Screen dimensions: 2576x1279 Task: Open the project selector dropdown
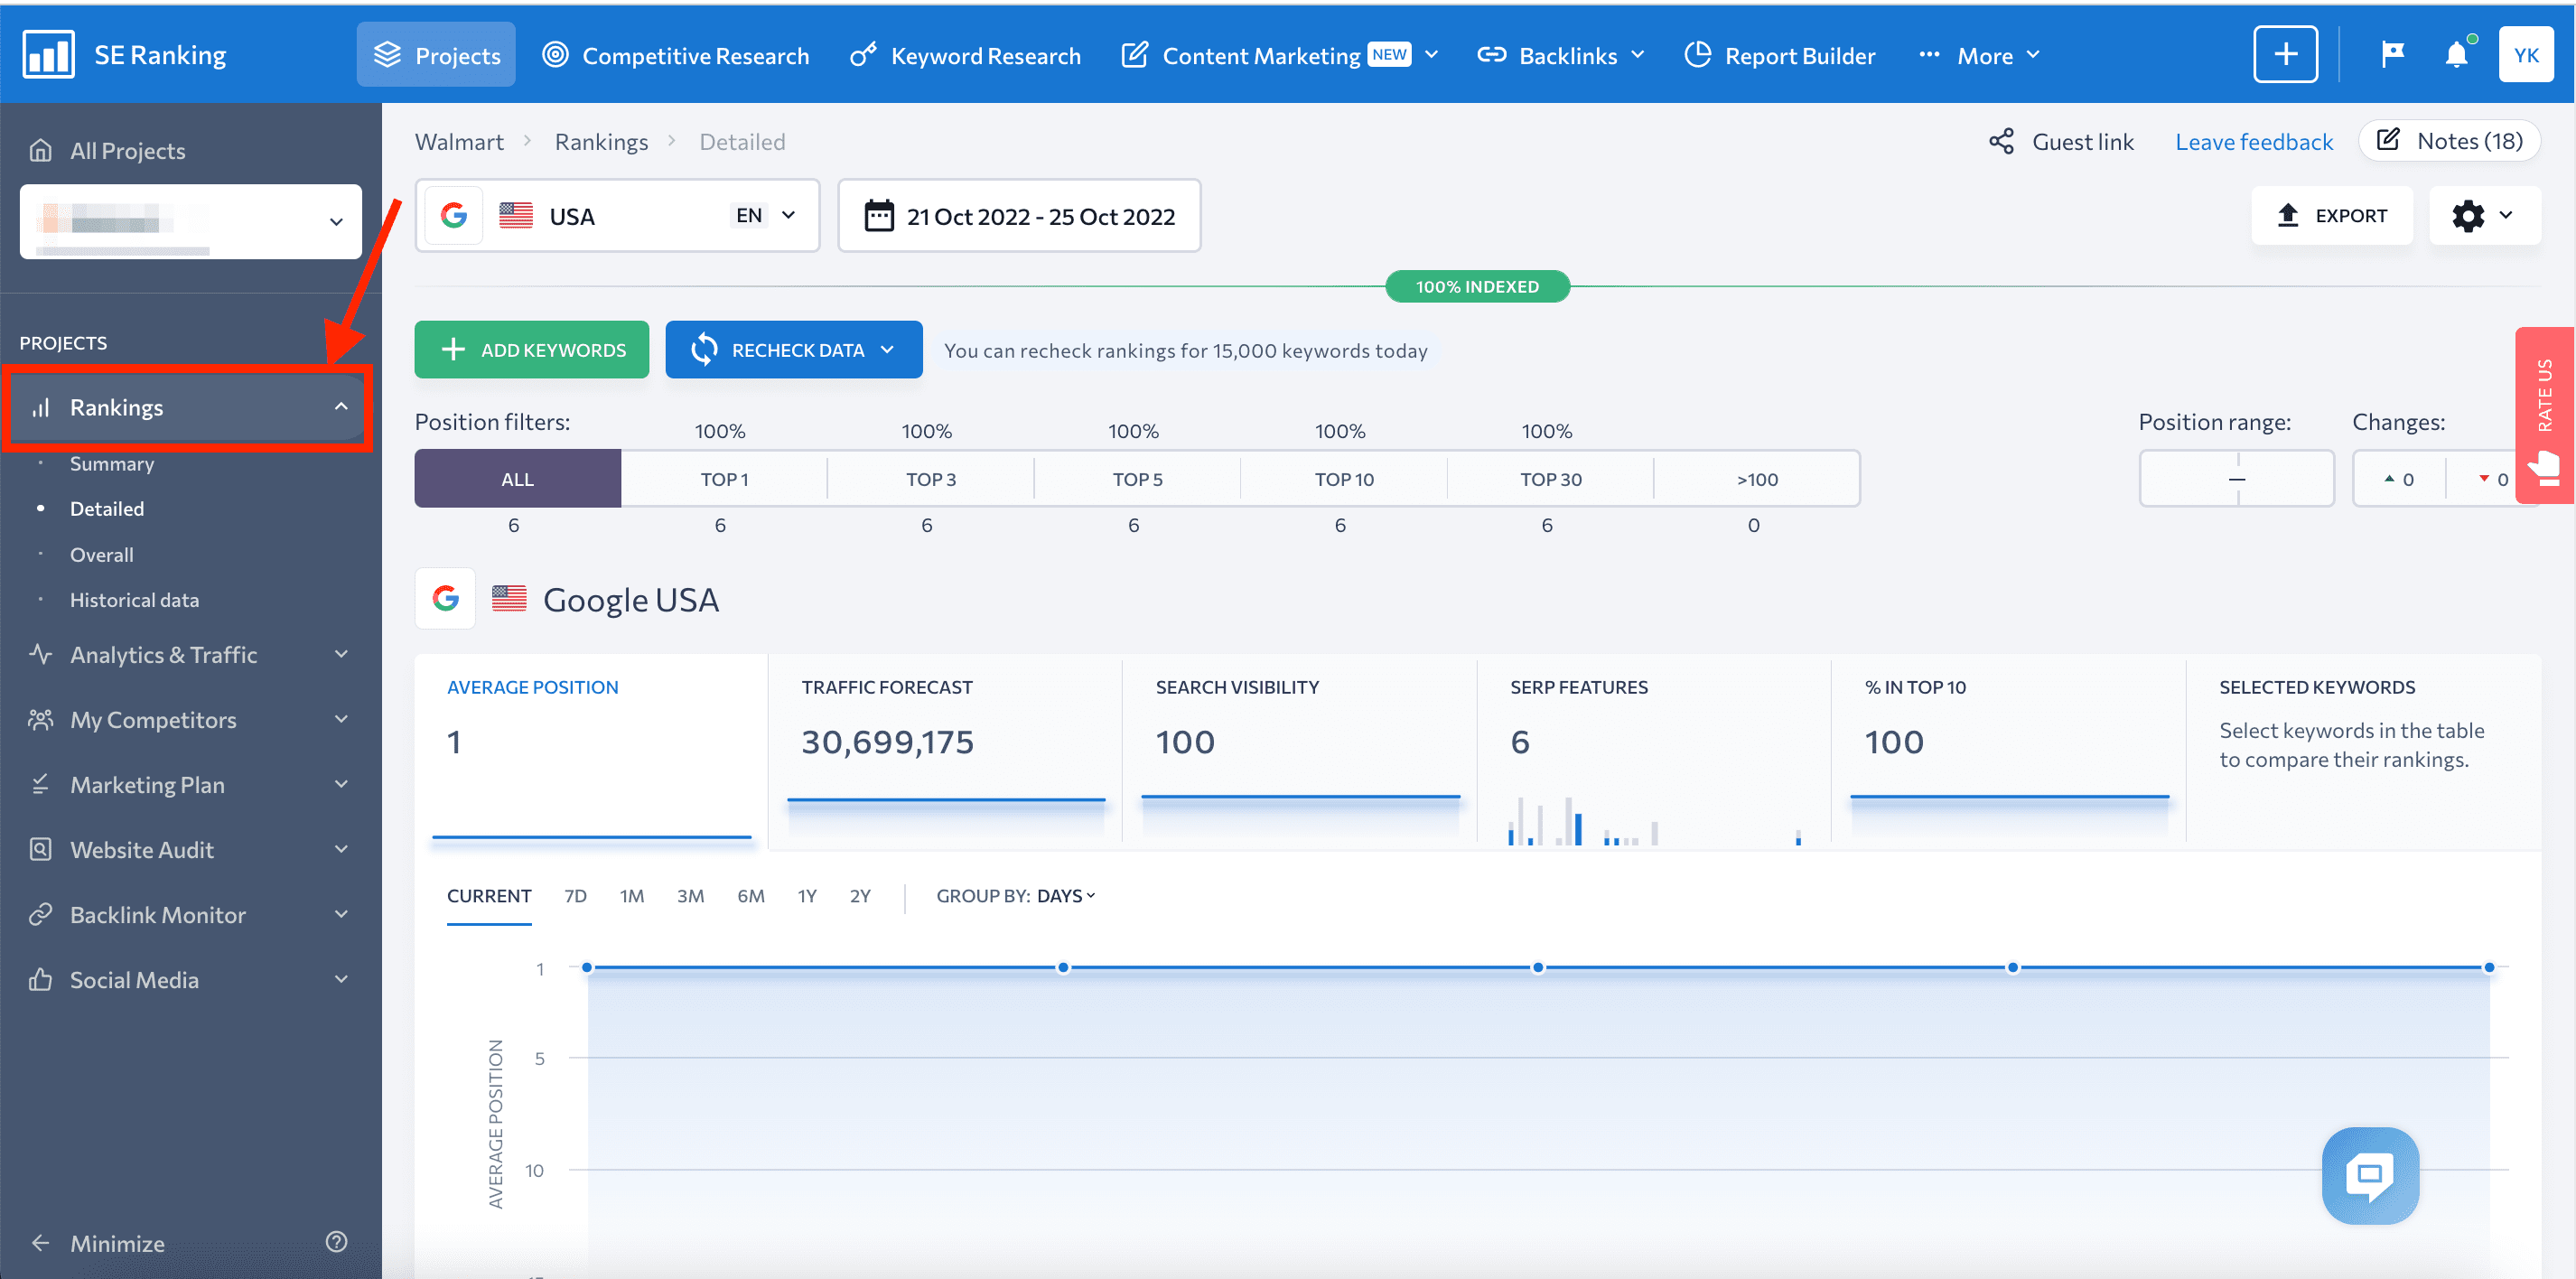[x=190, y=221]
